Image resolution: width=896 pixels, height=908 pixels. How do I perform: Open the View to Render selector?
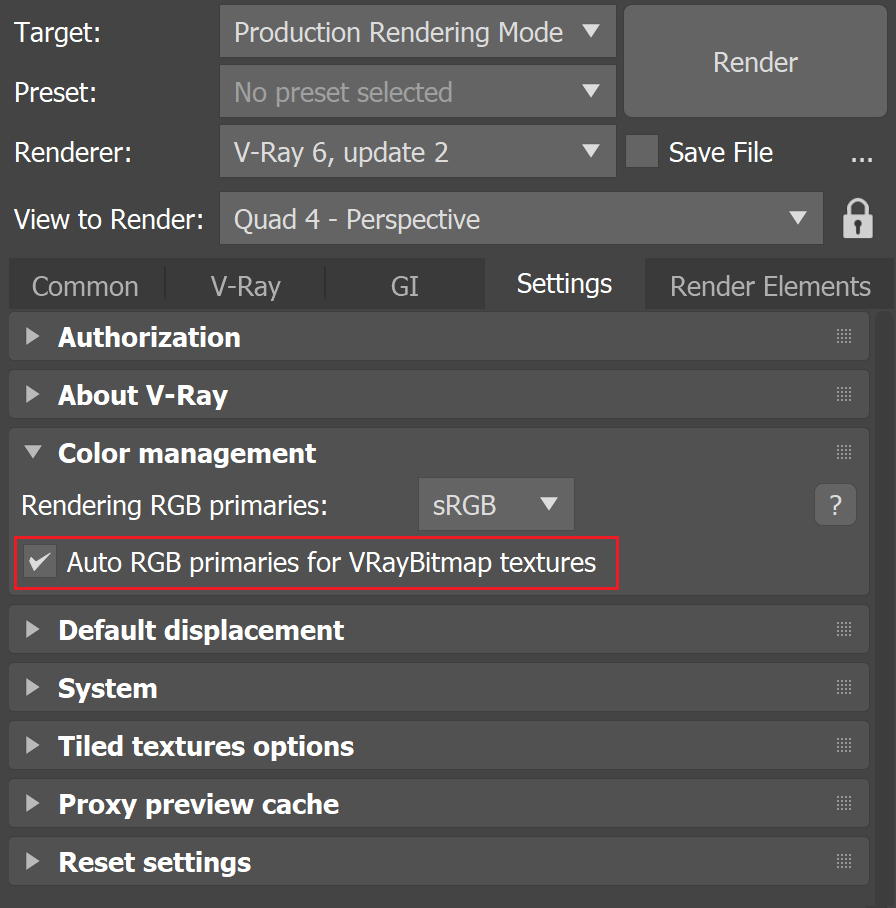coord(521,219)
